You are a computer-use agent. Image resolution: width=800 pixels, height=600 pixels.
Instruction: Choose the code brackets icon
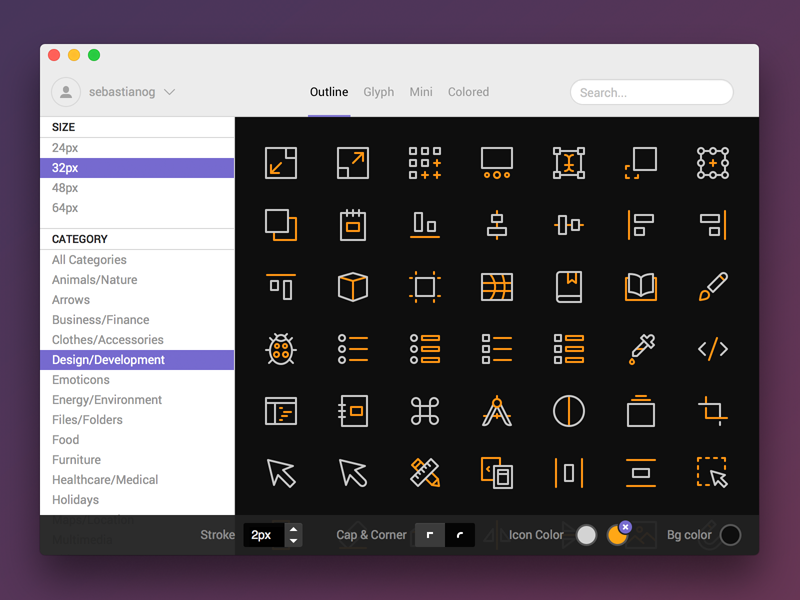tap(713, 349)
